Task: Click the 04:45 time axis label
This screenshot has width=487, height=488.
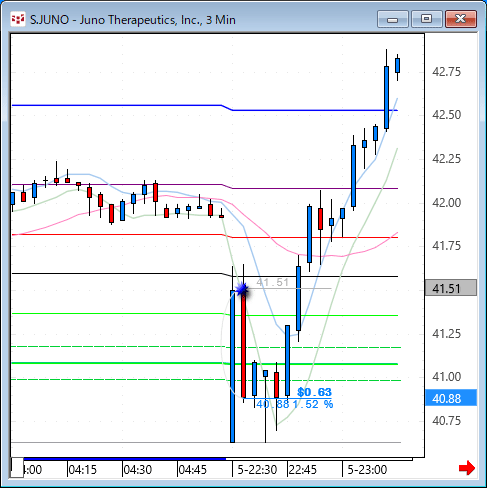Action: (192, 470)
